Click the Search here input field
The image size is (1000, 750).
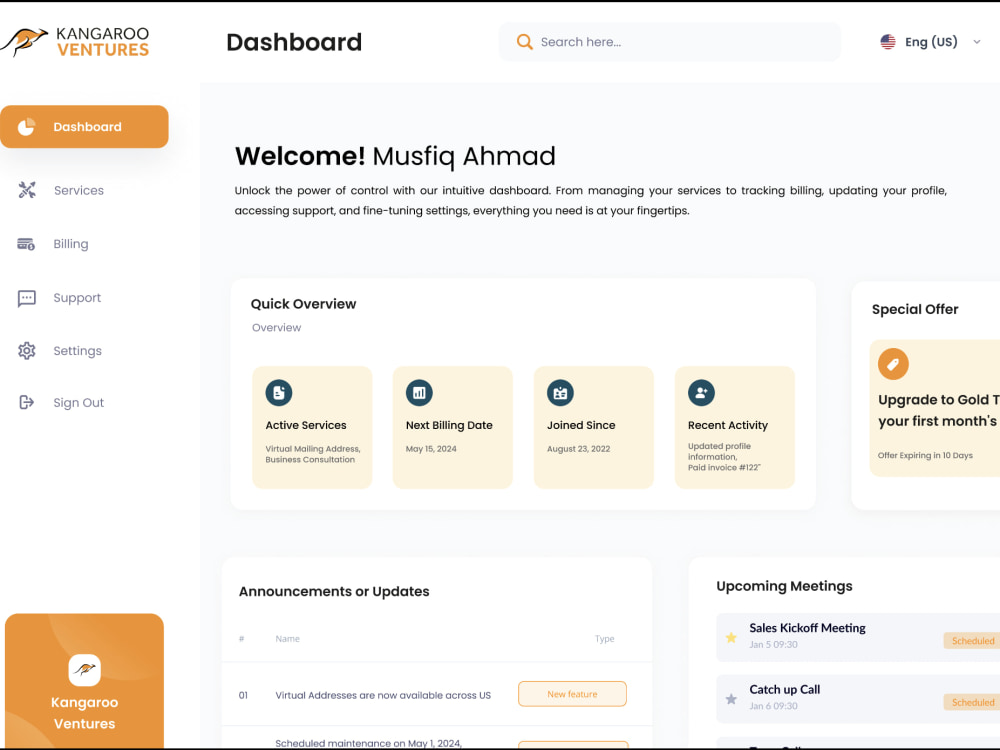coord(669,42)
